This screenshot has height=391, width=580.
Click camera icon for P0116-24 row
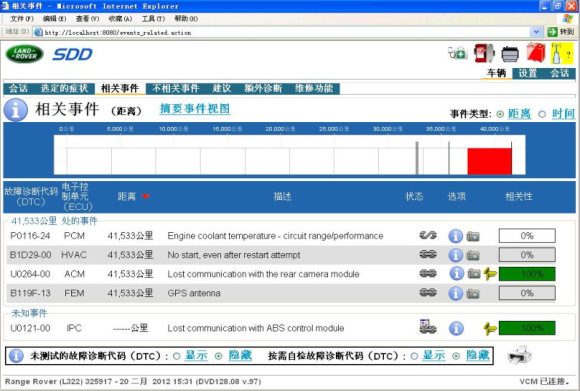pos(473,236)
